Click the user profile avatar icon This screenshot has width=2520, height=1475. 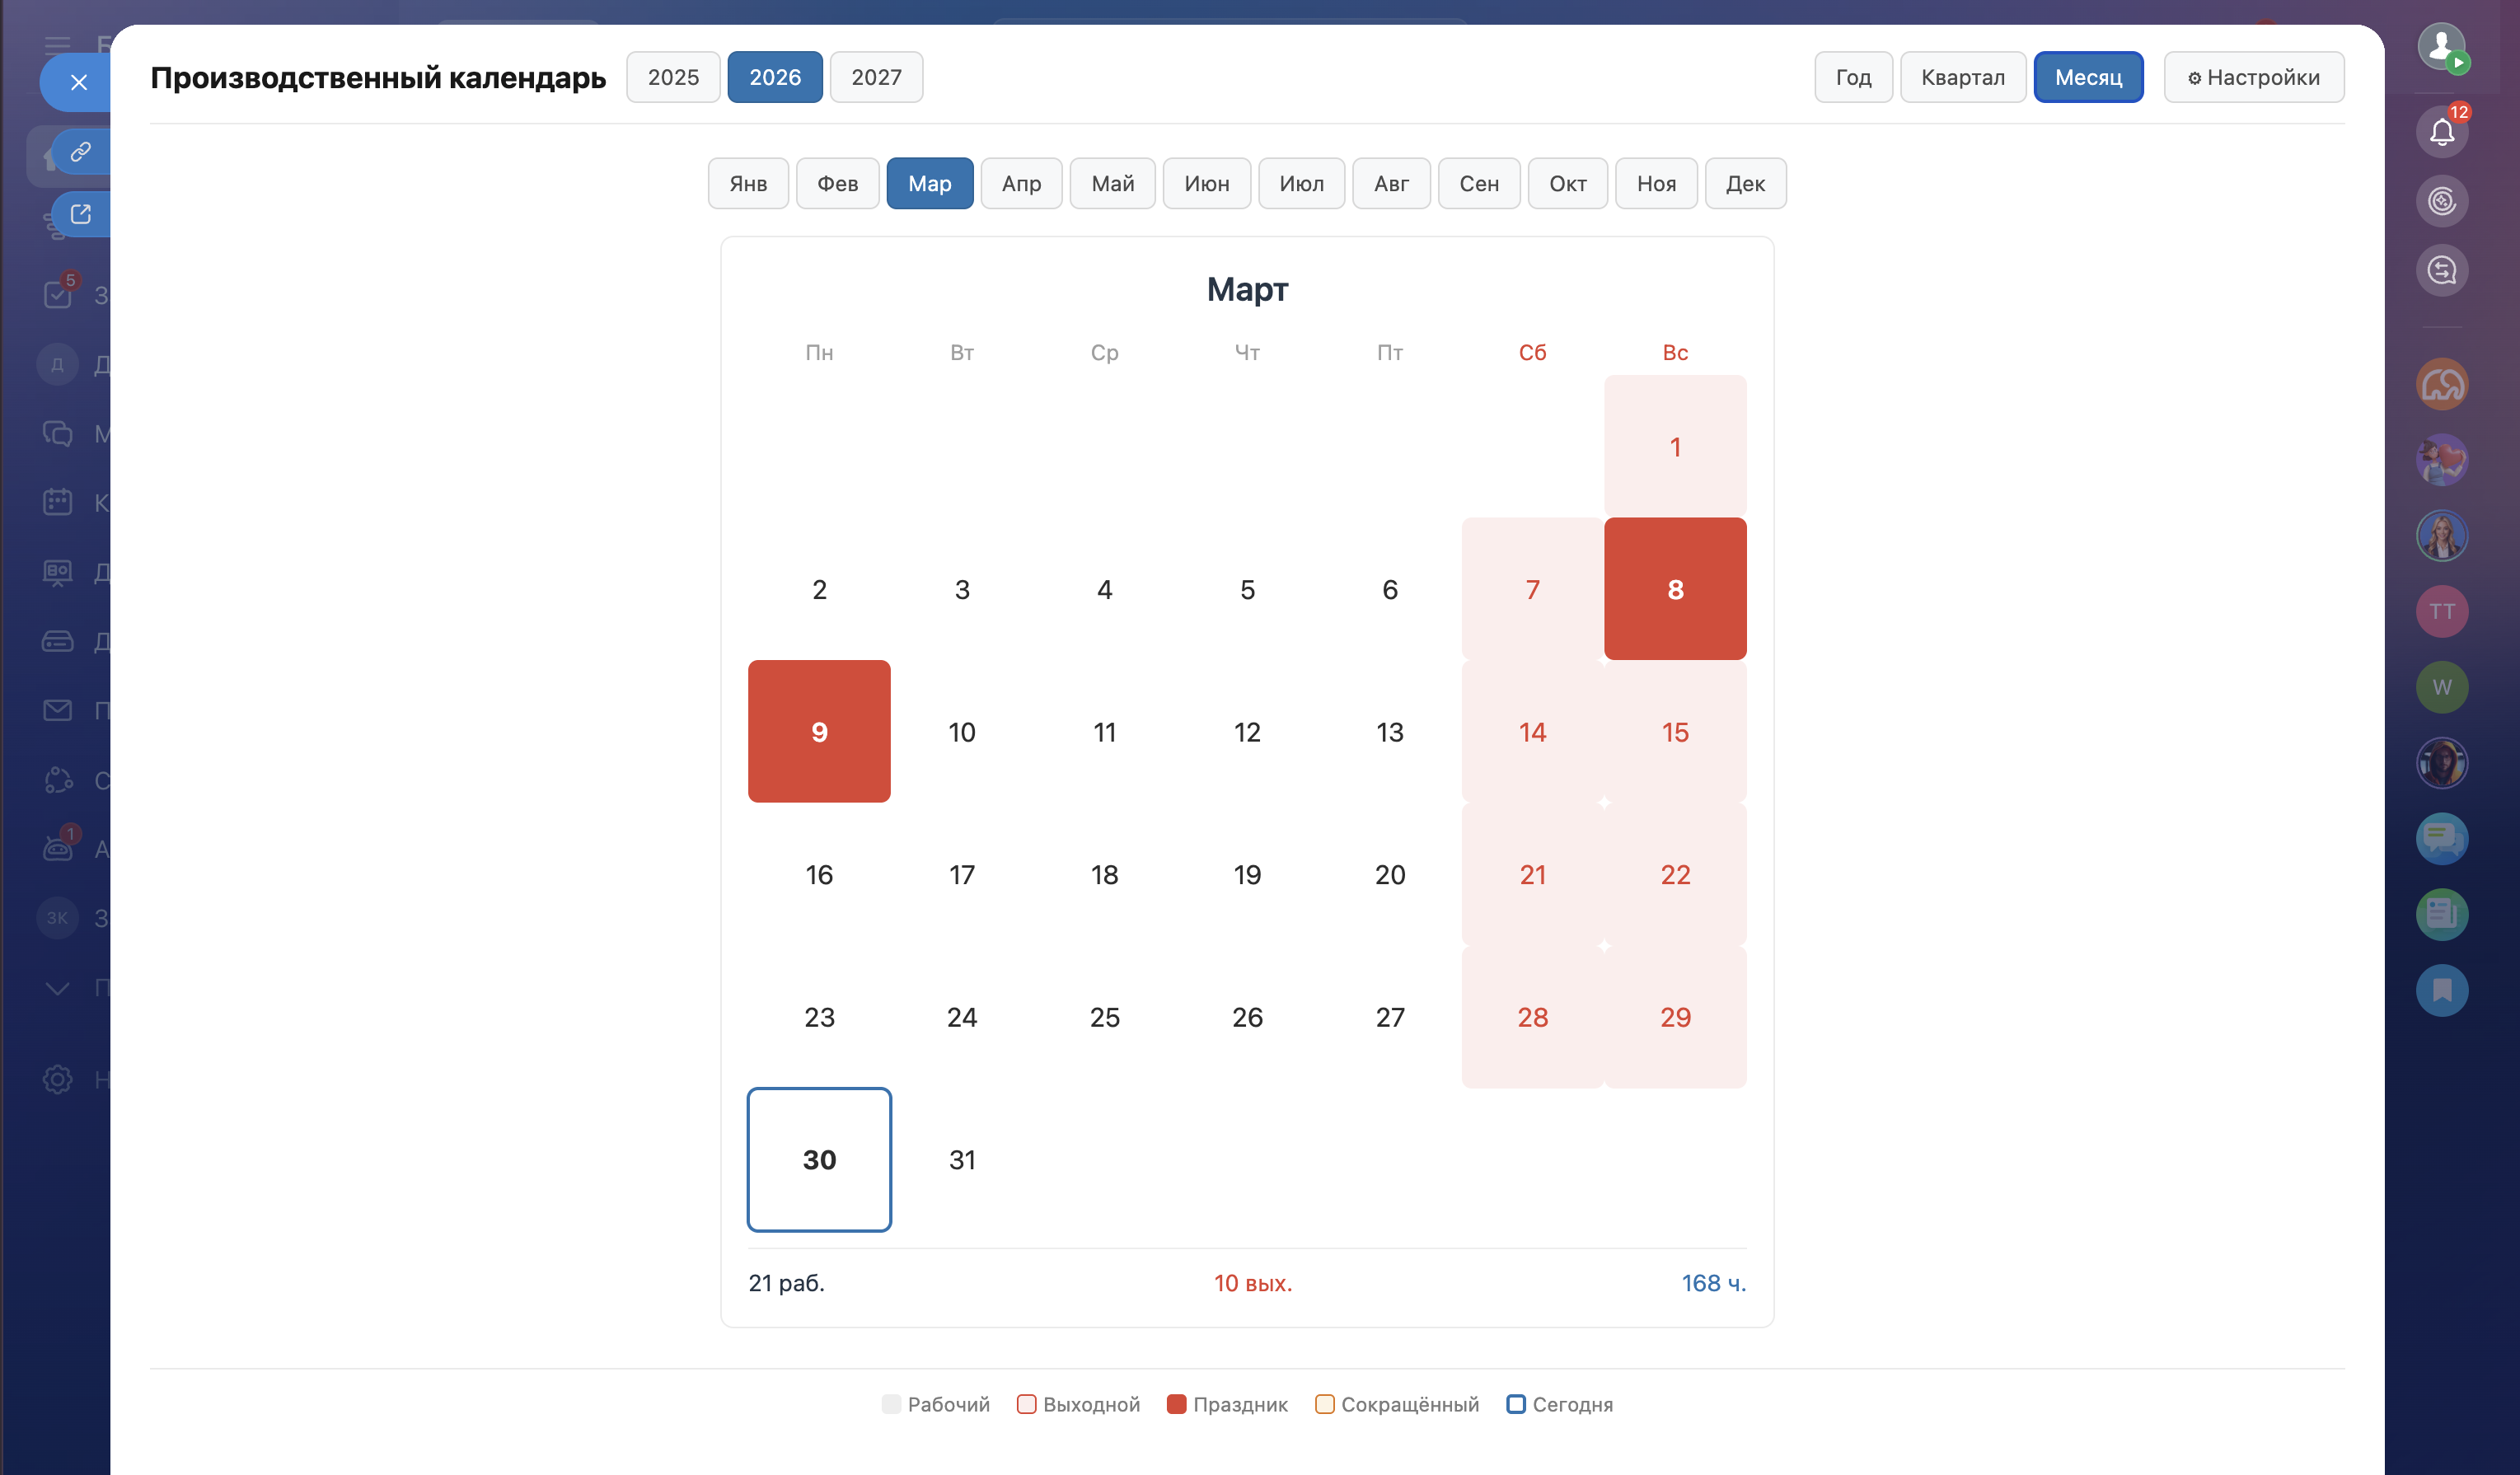pyautogui.click(x=2441, y=46)
